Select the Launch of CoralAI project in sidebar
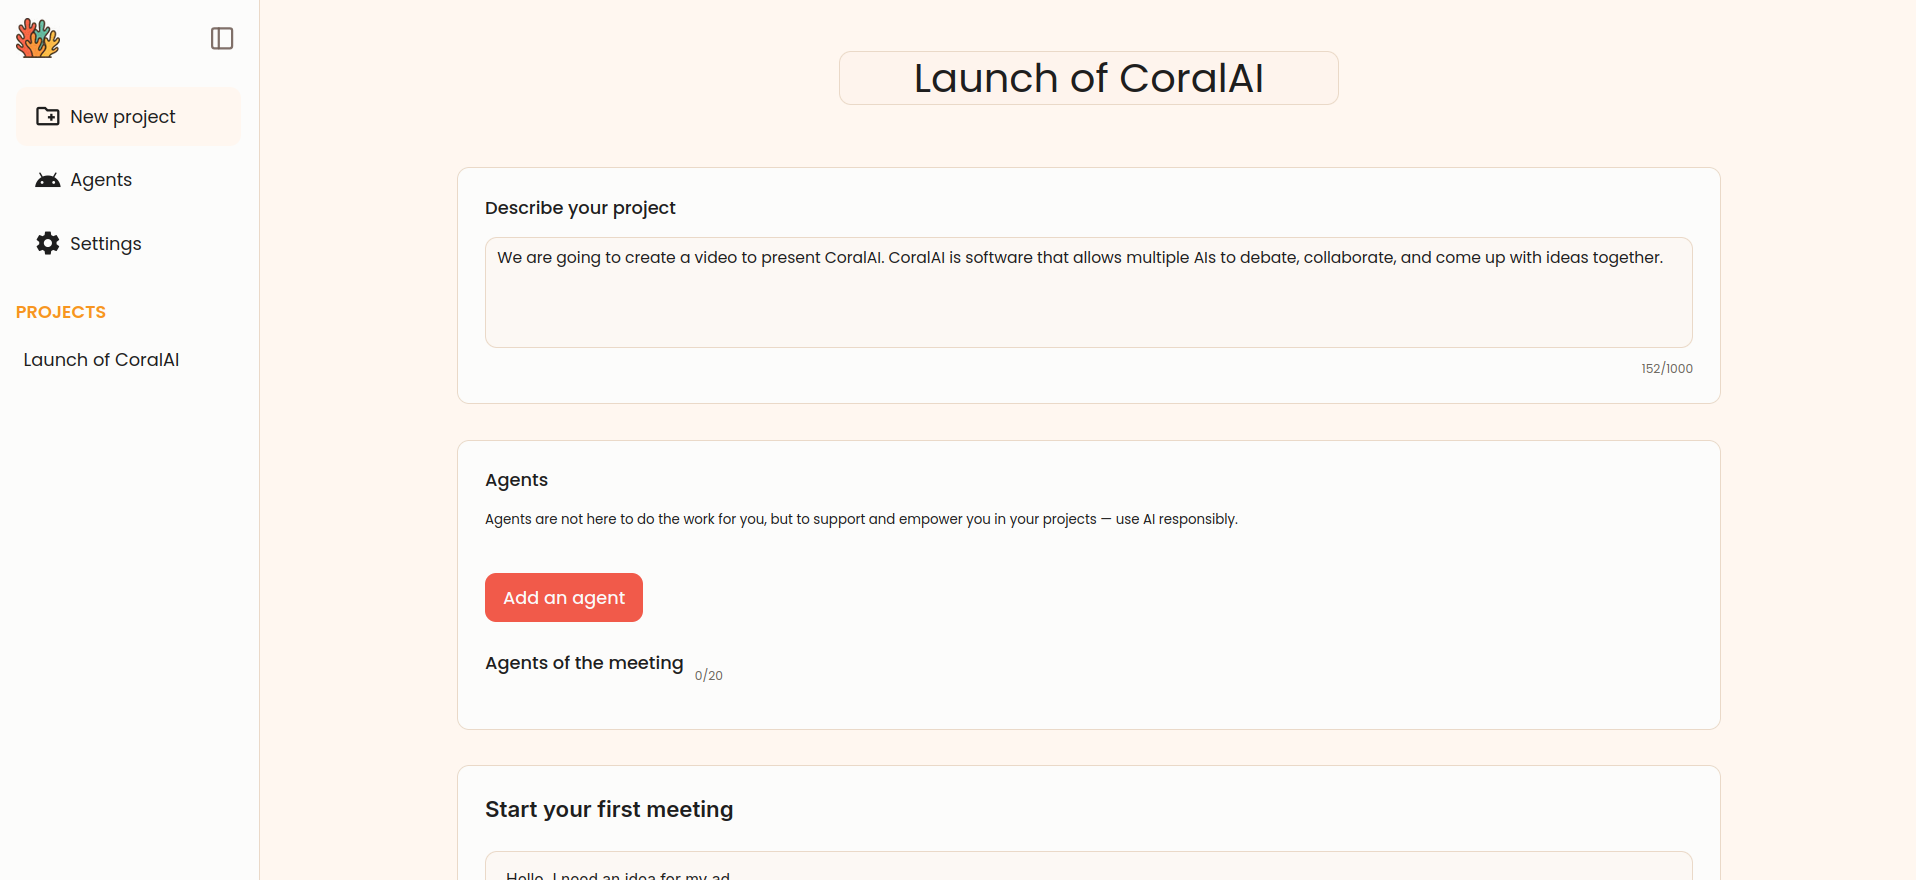The image size is (1916, 880). (x=101, y=360)
